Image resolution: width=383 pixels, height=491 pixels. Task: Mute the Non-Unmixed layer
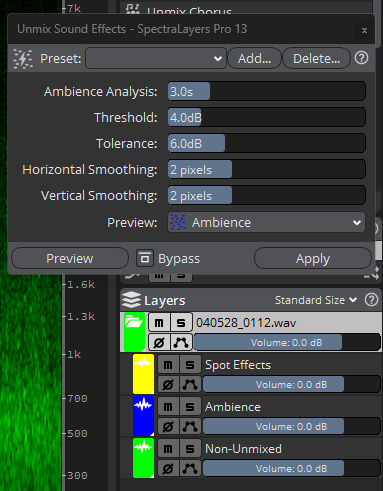pyautogui.click(x=168, y=449)
